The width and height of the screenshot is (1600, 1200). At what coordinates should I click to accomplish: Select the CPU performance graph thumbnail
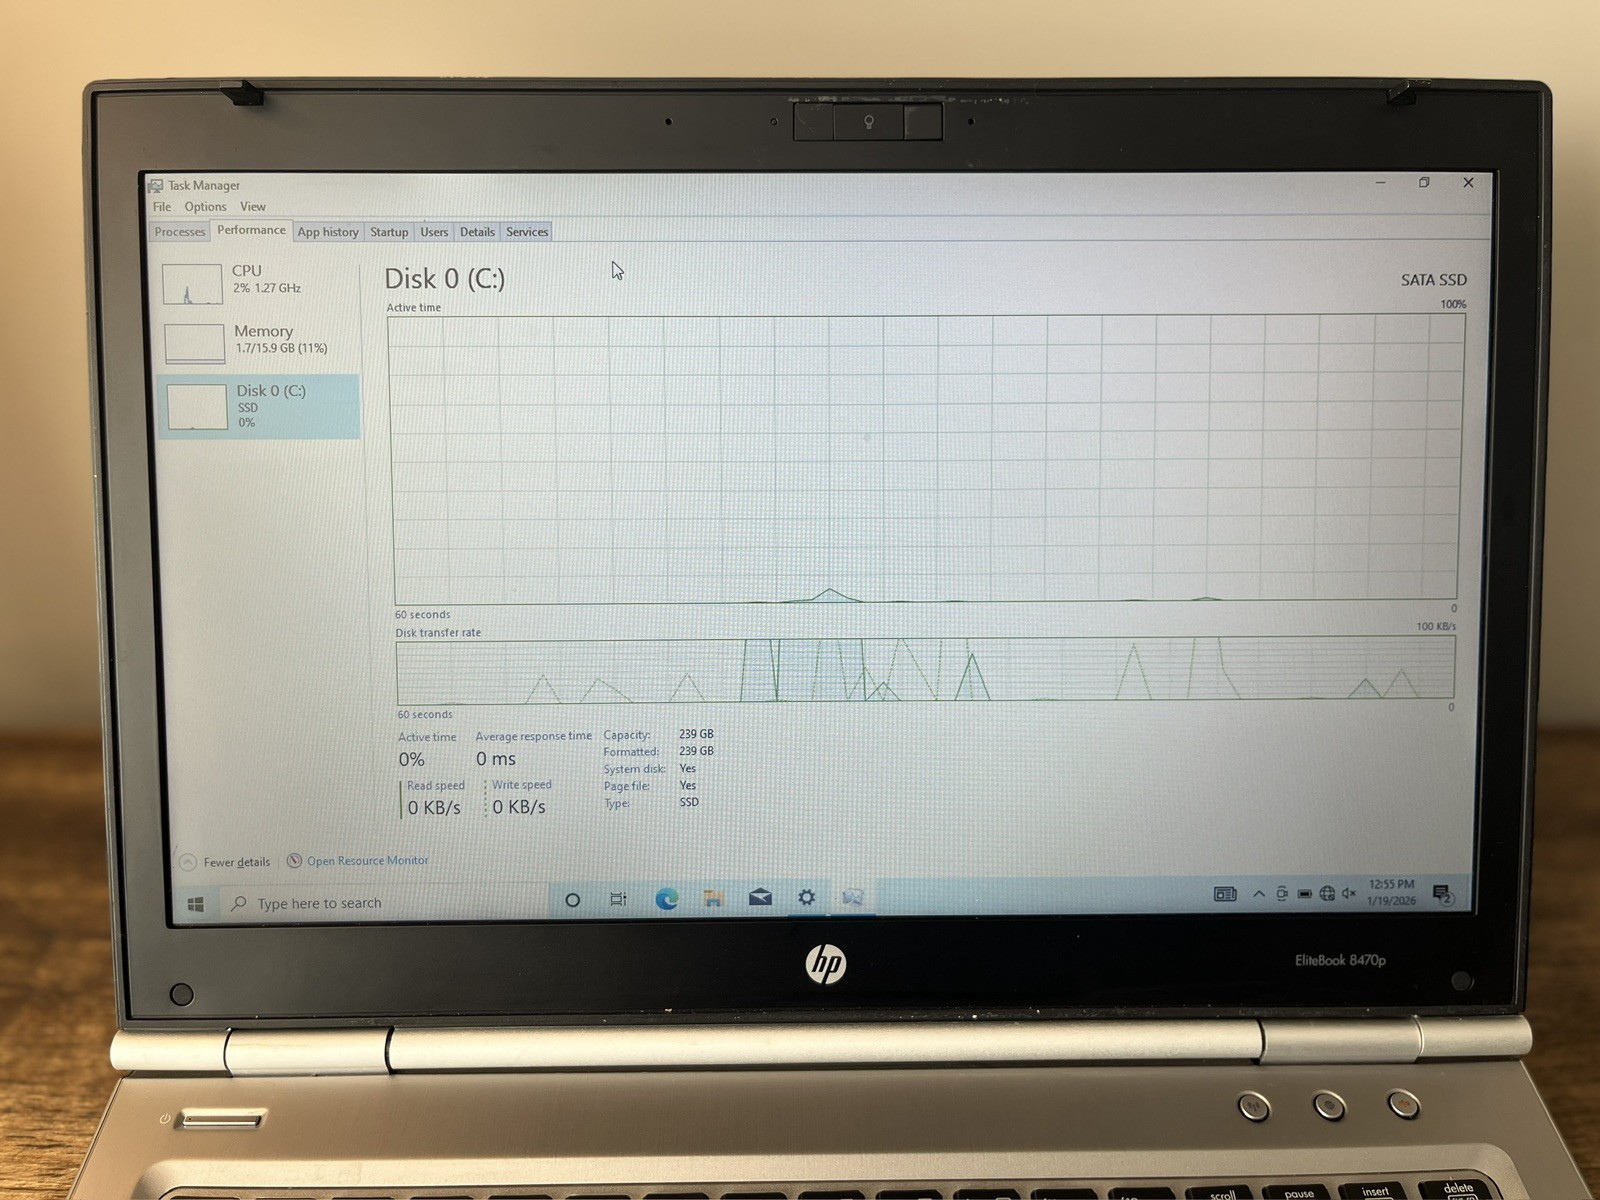coord(192,284)
